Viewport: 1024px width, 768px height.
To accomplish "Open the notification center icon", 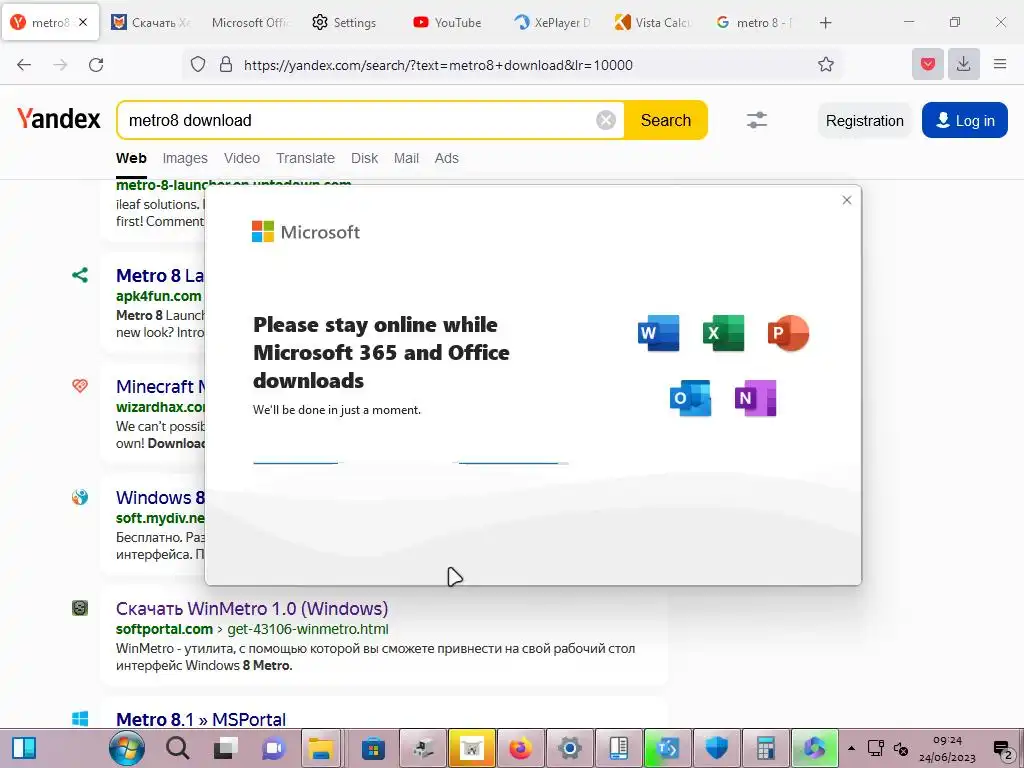I will coord(1002,748).
